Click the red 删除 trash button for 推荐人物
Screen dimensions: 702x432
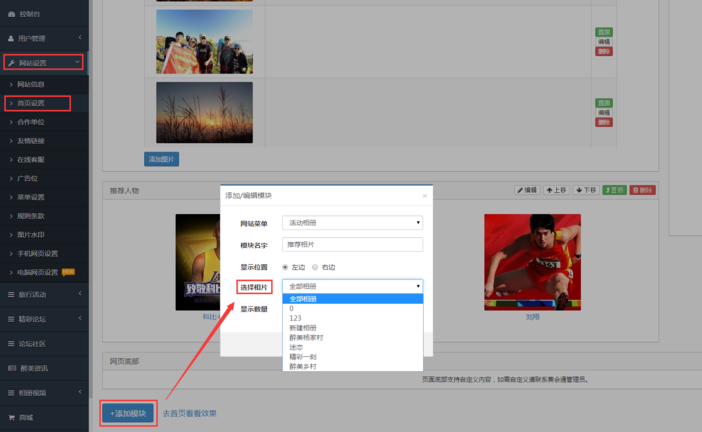(x=643, y=190)
